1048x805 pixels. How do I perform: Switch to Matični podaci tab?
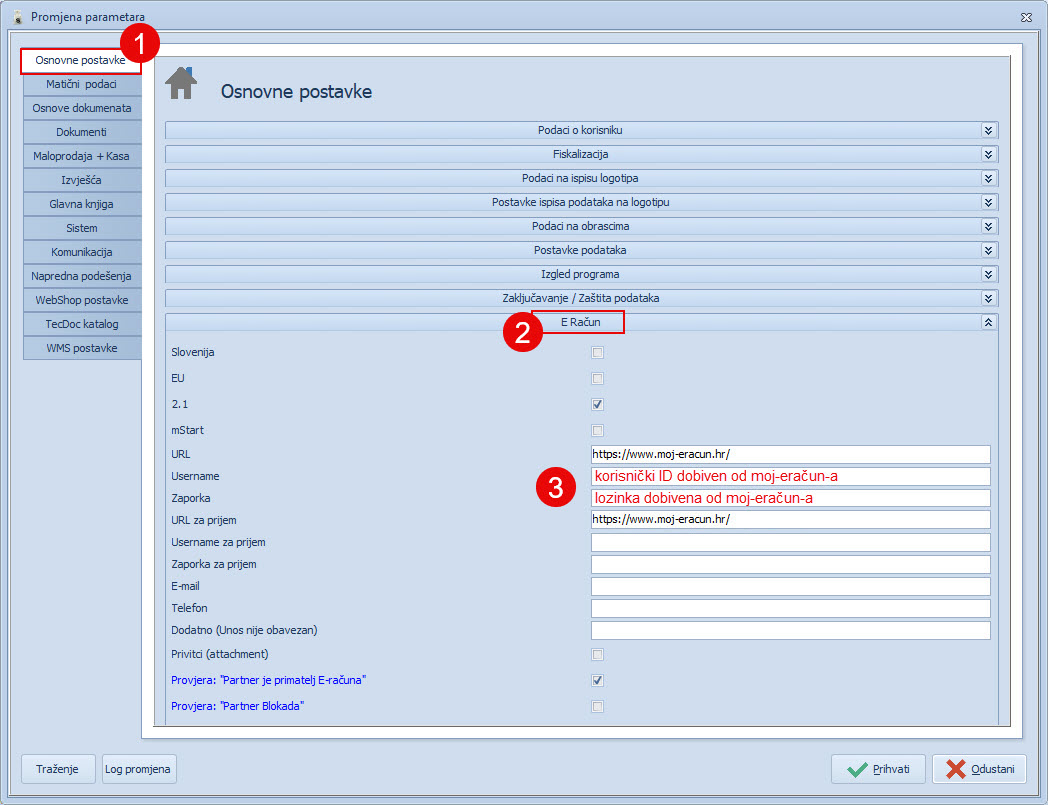tap(82, 84)
